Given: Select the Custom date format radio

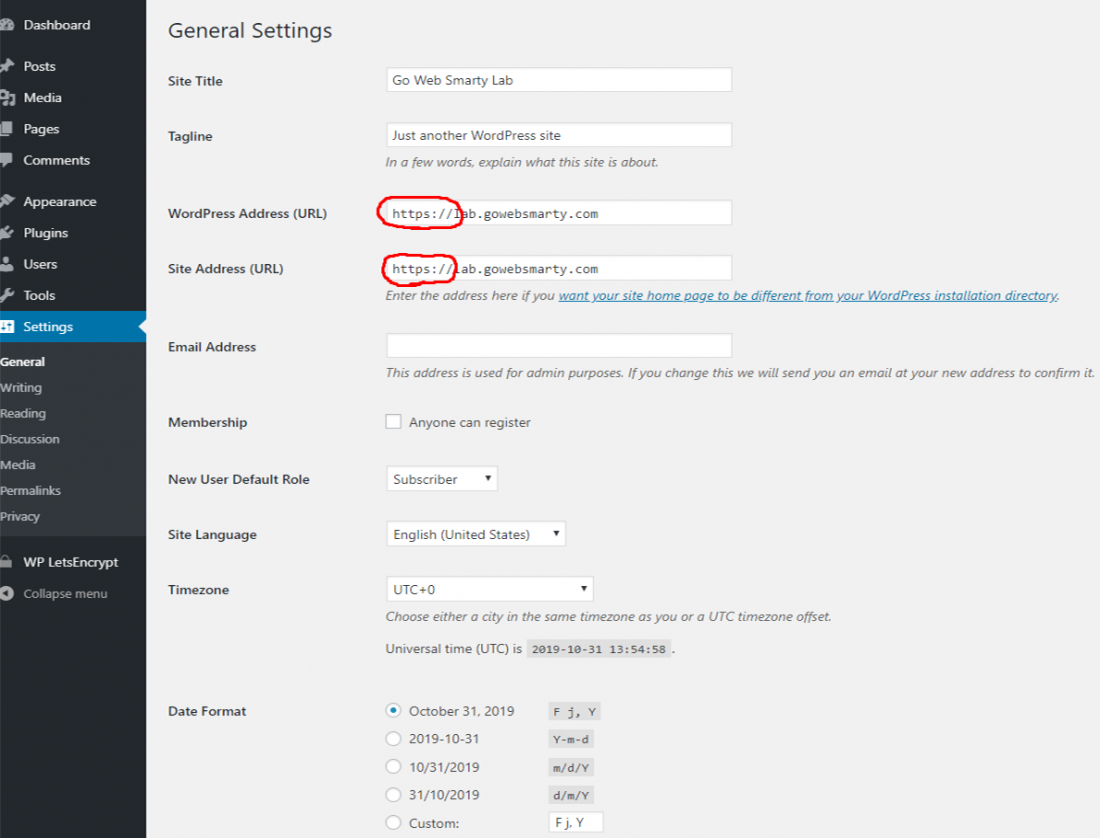Looking at the screenshot, I should pos(394,823).
